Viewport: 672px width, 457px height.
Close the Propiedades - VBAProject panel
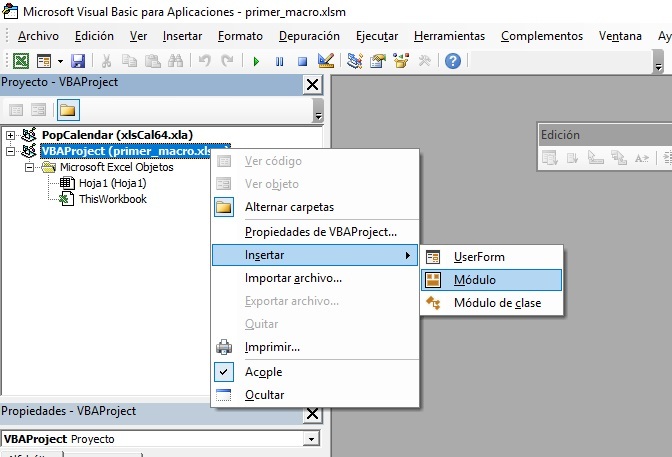[312, 414]
